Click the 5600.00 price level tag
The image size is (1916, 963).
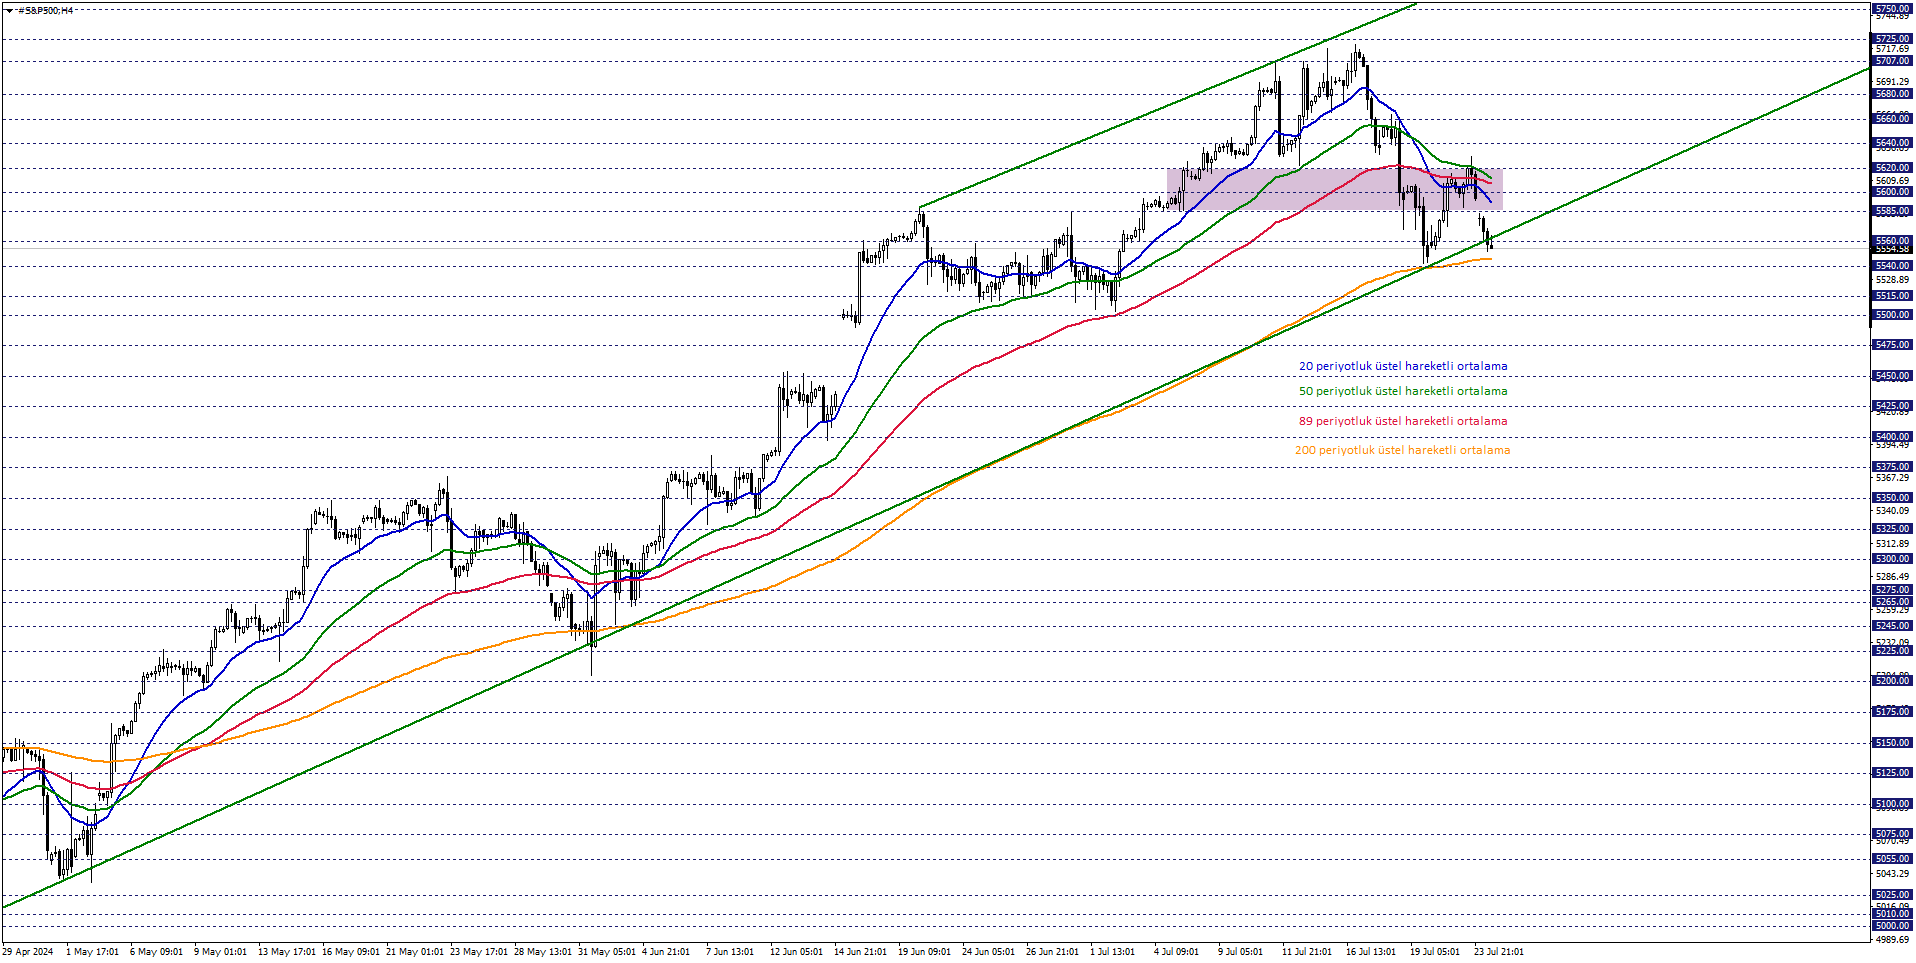click(1891, 192)
